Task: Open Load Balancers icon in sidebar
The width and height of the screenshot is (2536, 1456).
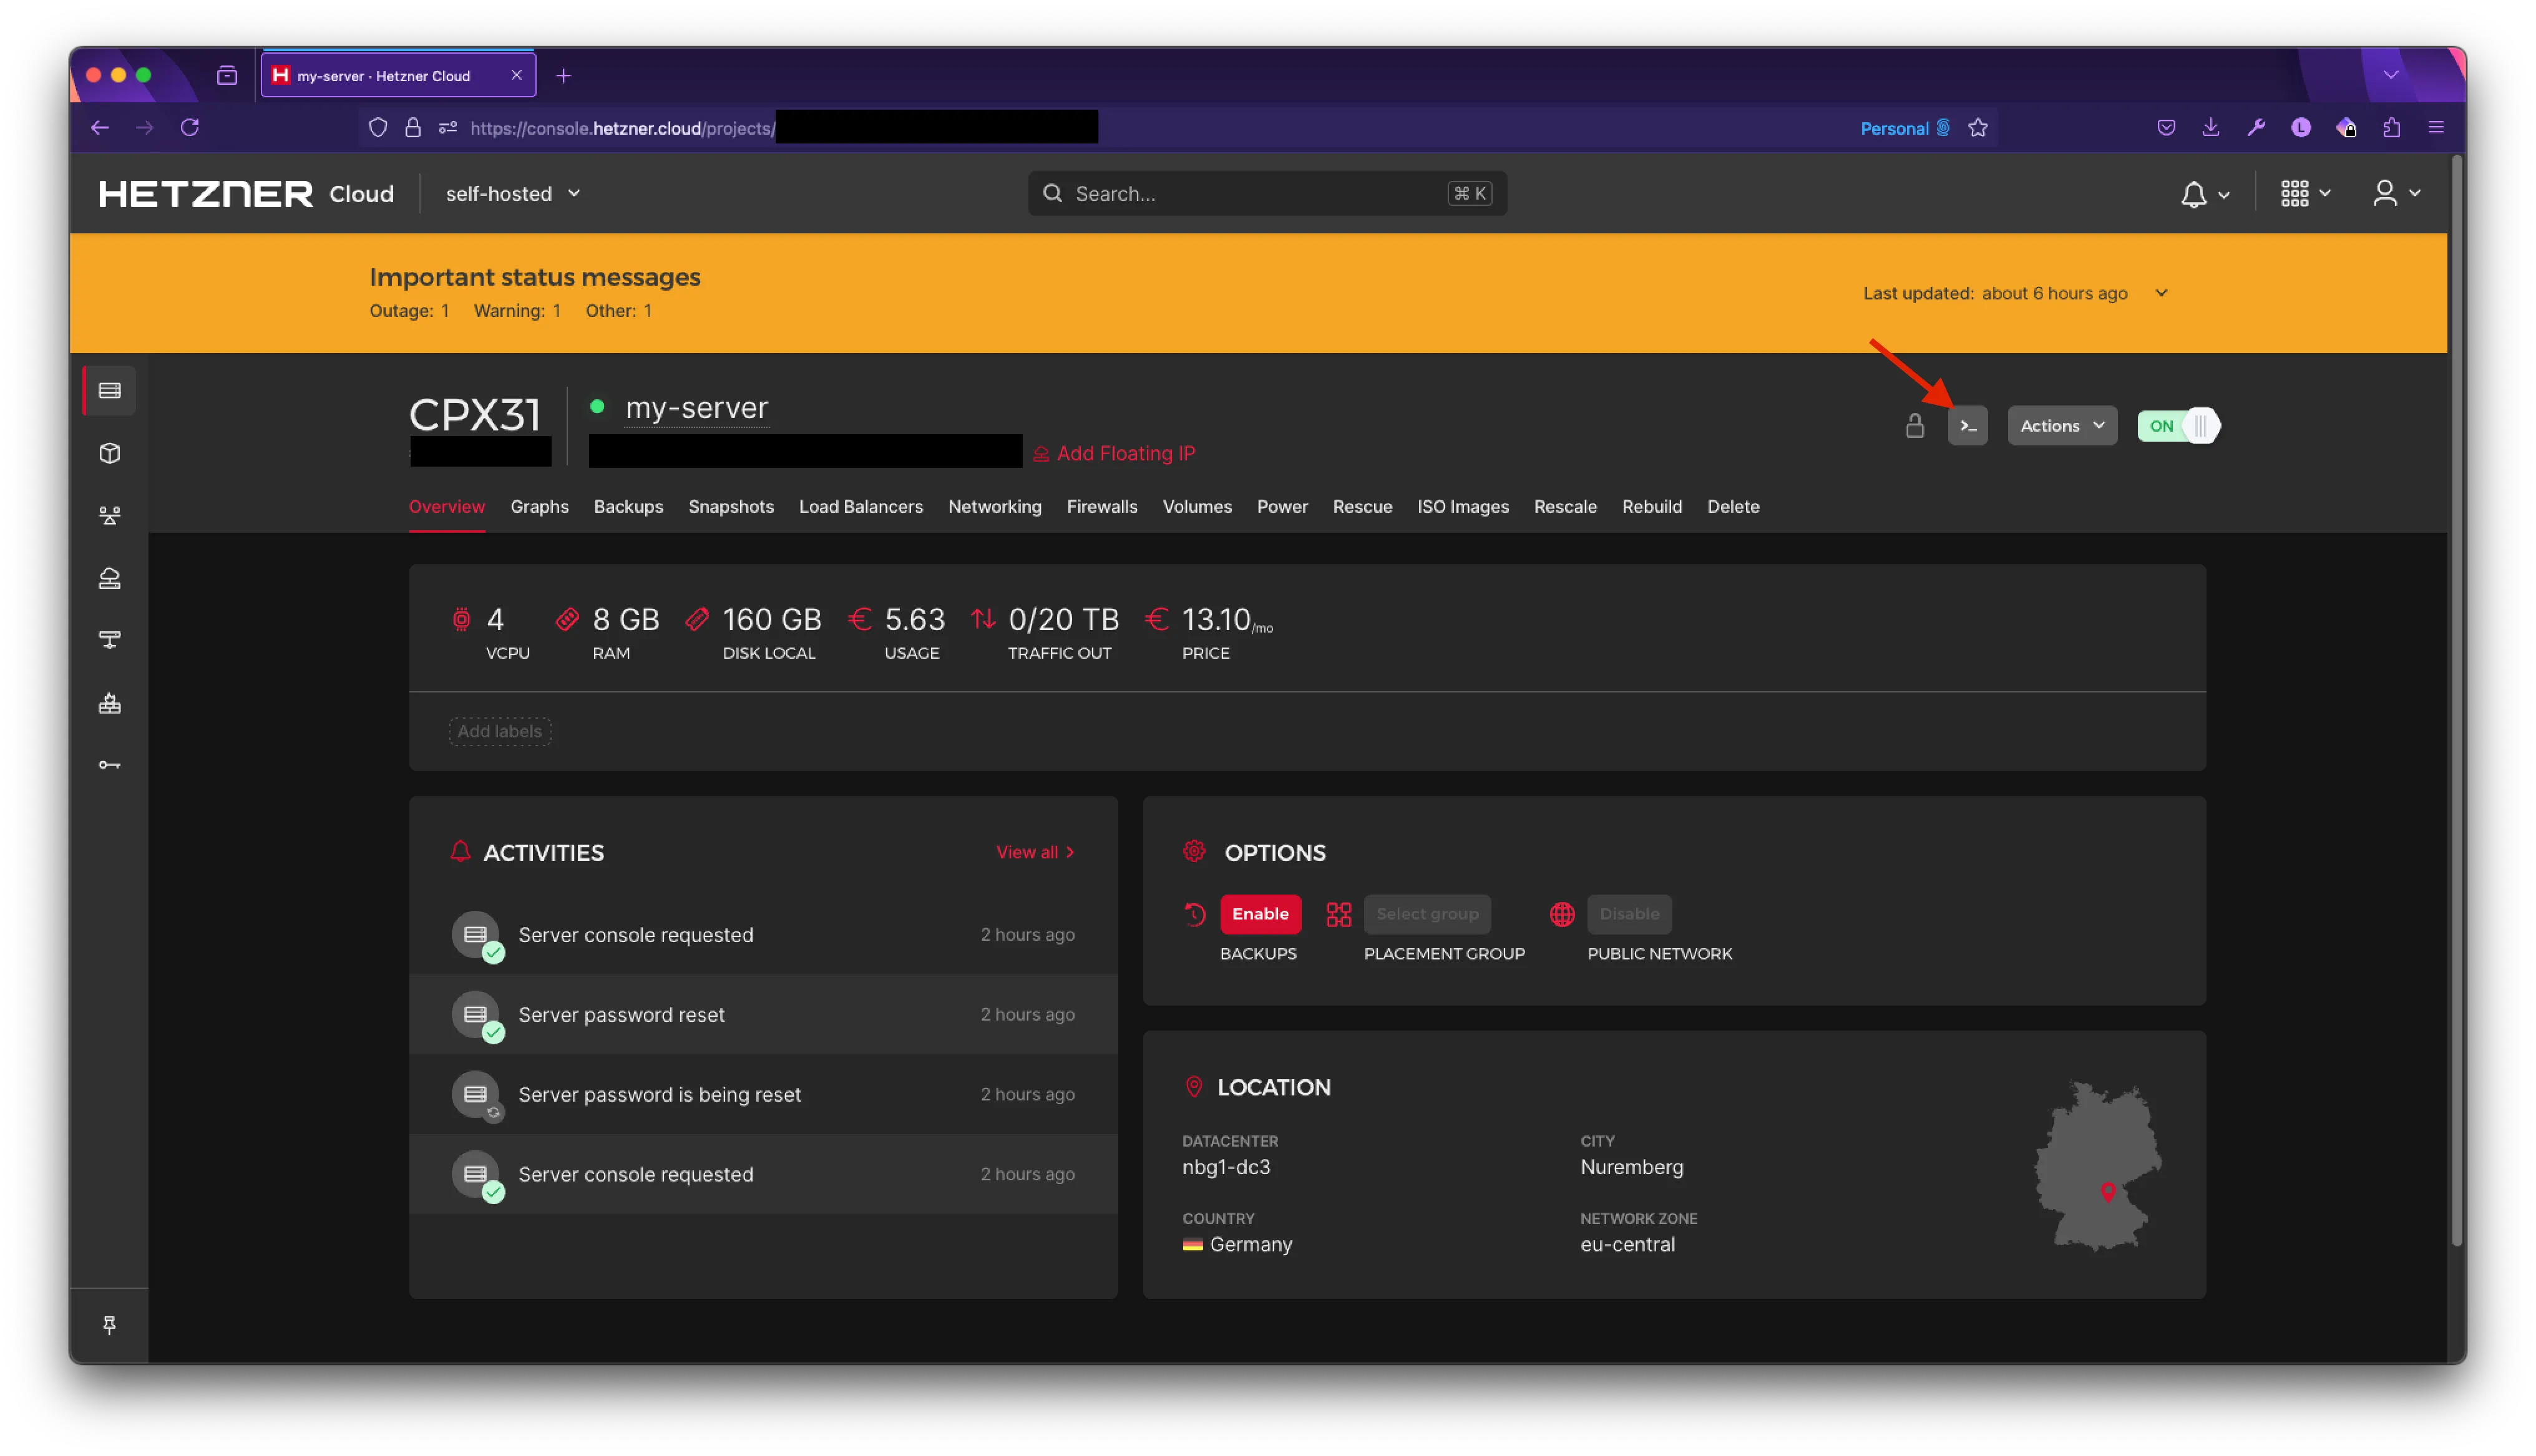Action: click(110, 516)
